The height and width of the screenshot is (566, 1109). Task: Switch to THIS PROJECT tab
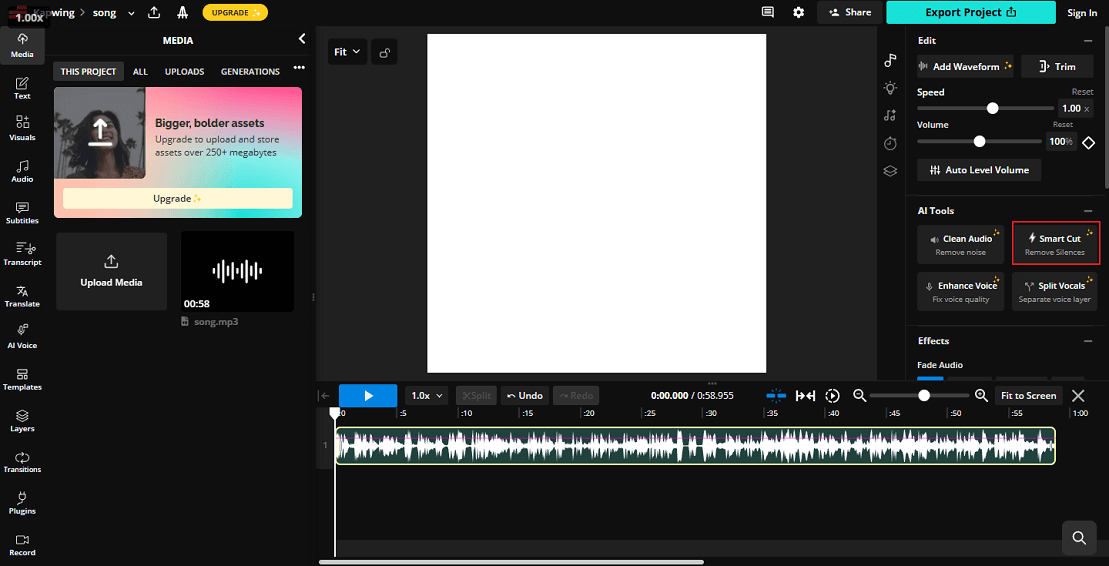(88, 71)
